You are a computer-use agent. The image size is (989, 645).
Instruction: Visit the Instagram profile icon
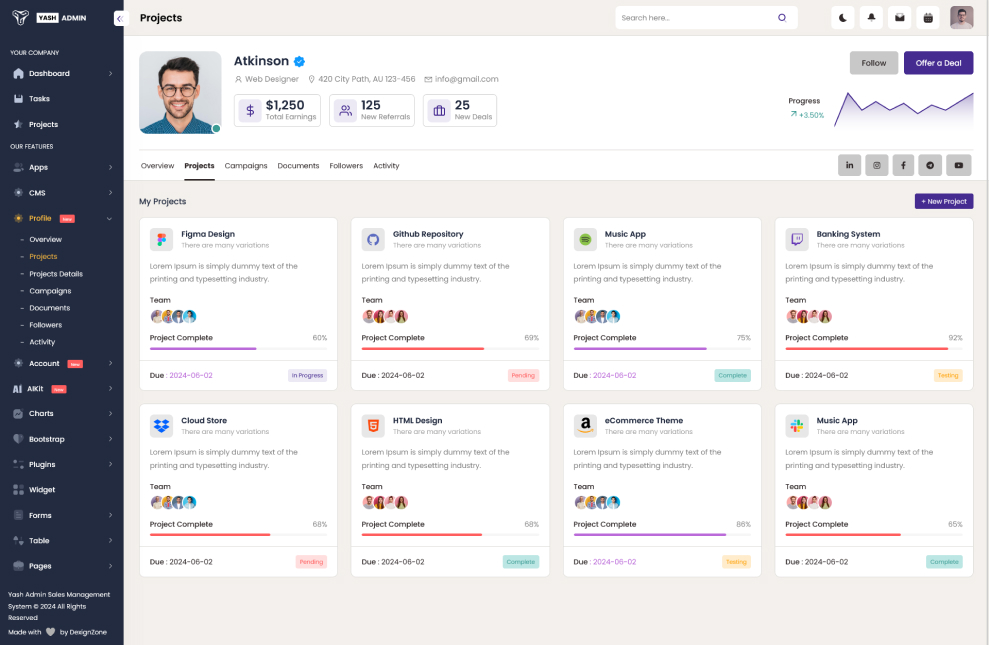coord(877,165)
